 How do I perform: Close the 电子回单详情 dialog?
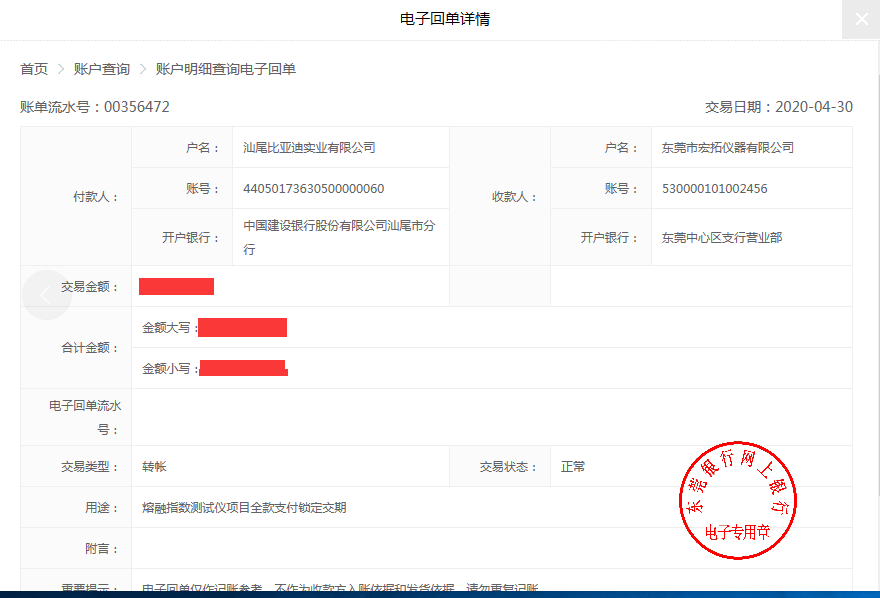(x=860, y=19)
